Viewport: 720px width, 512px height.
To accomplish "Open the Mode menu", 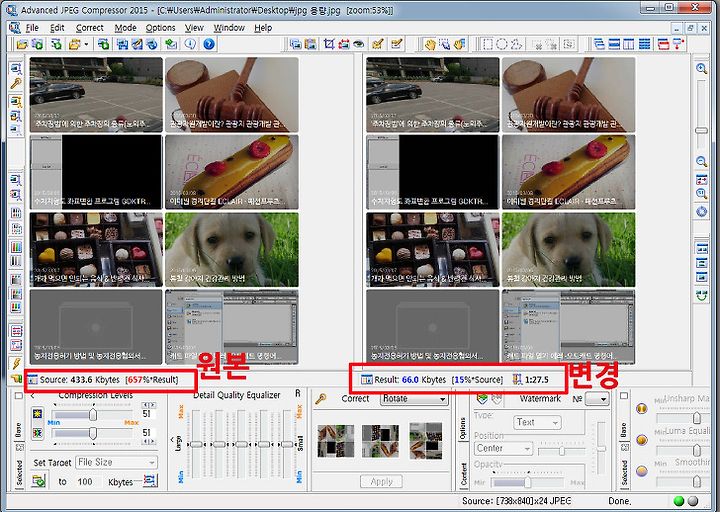I will click(125, 28).
